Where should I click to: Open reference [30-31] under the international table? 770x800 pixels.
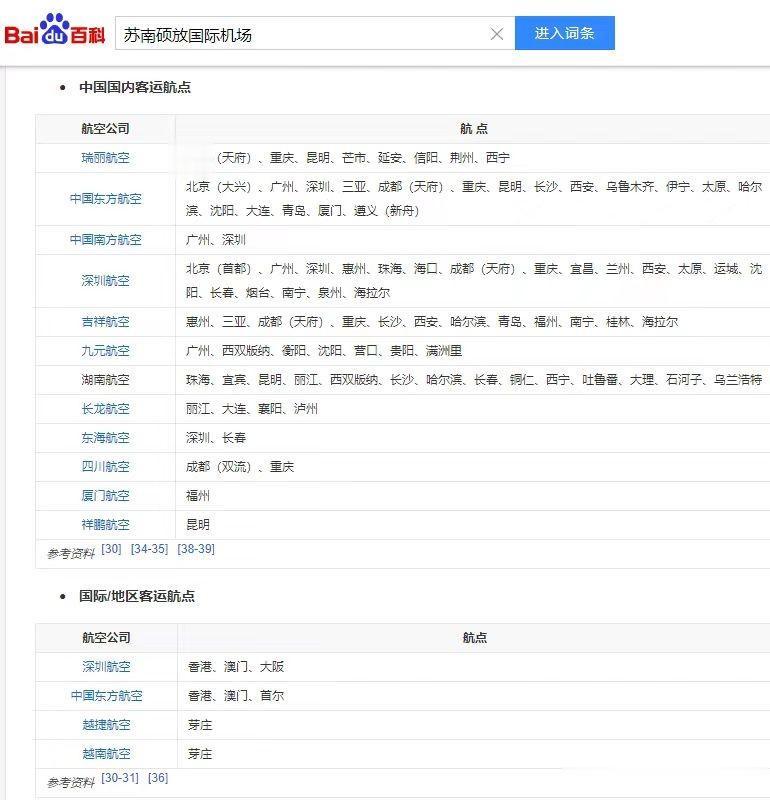click(x=120, y=778)
